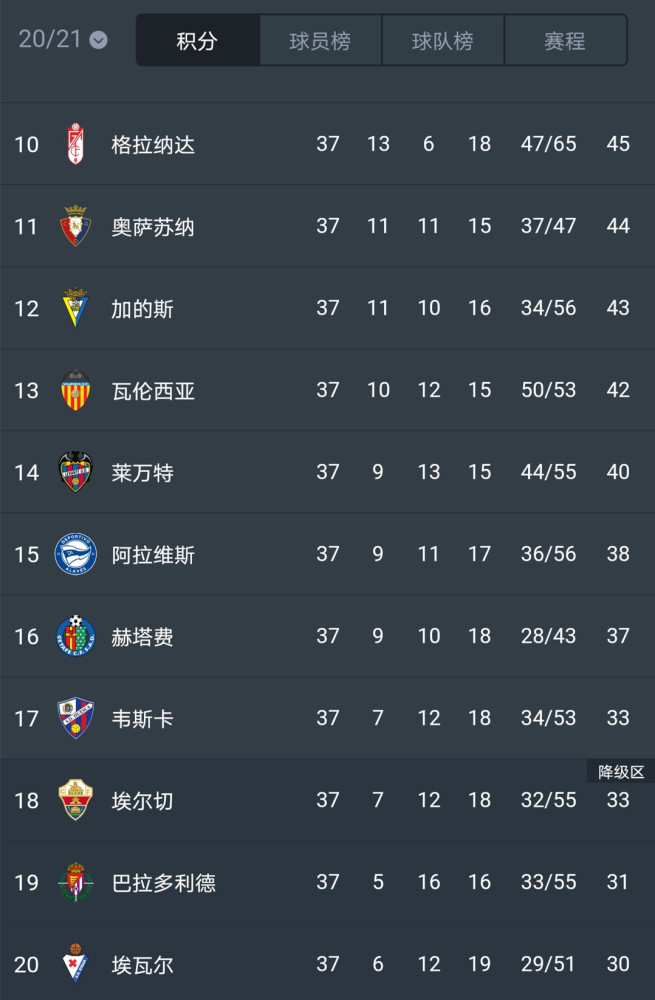Image resolution: width=655 pixels, height=1000 pixels.
Task: Click the Valladolid club crest icon
Action: [75, 881]
